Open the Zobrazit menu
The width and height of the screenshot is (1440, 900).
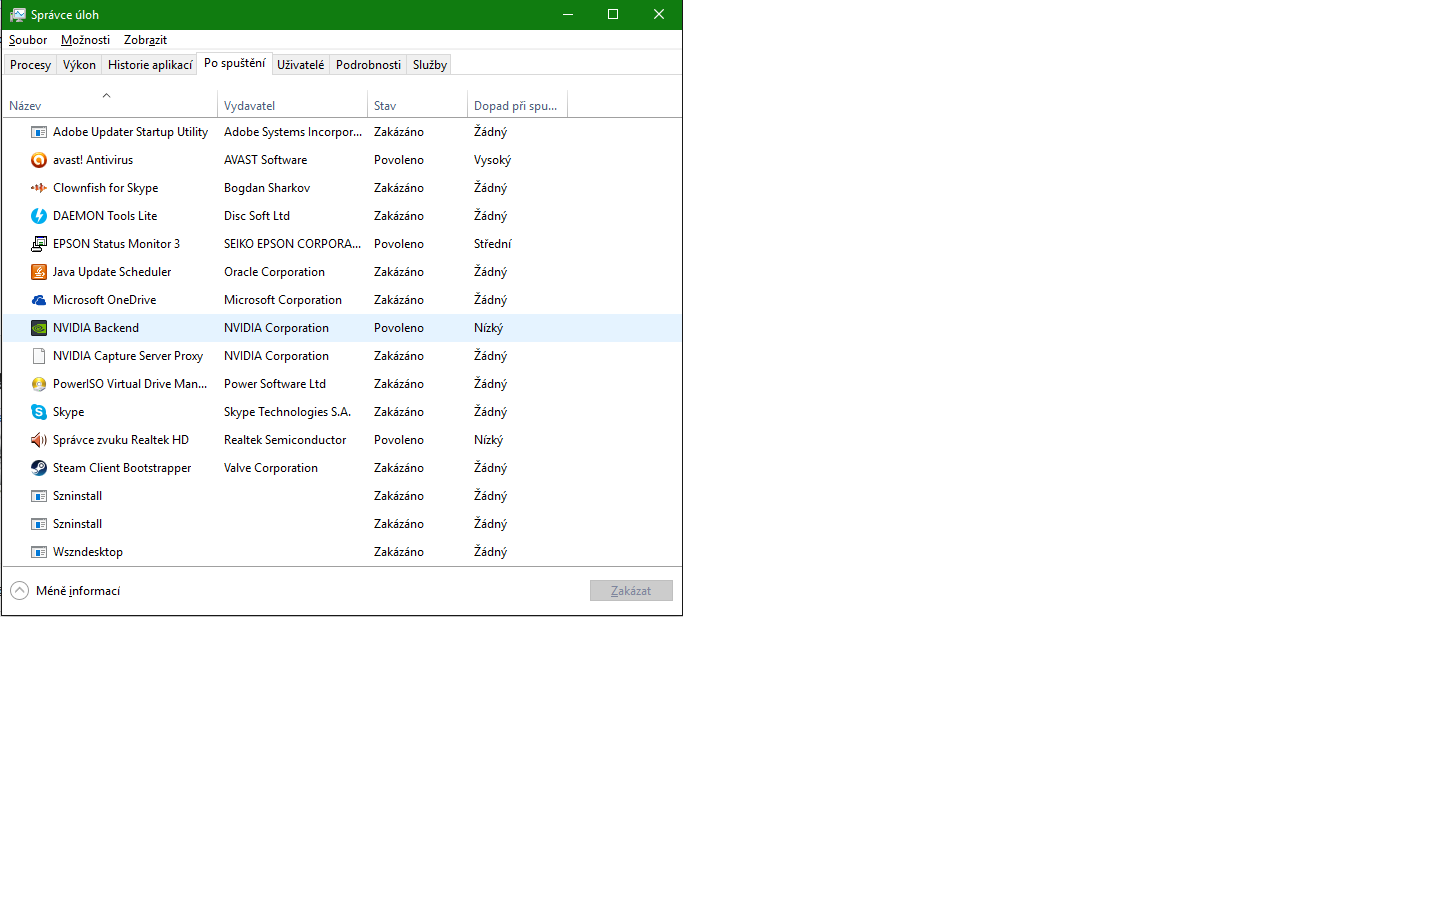pos(145,40)
